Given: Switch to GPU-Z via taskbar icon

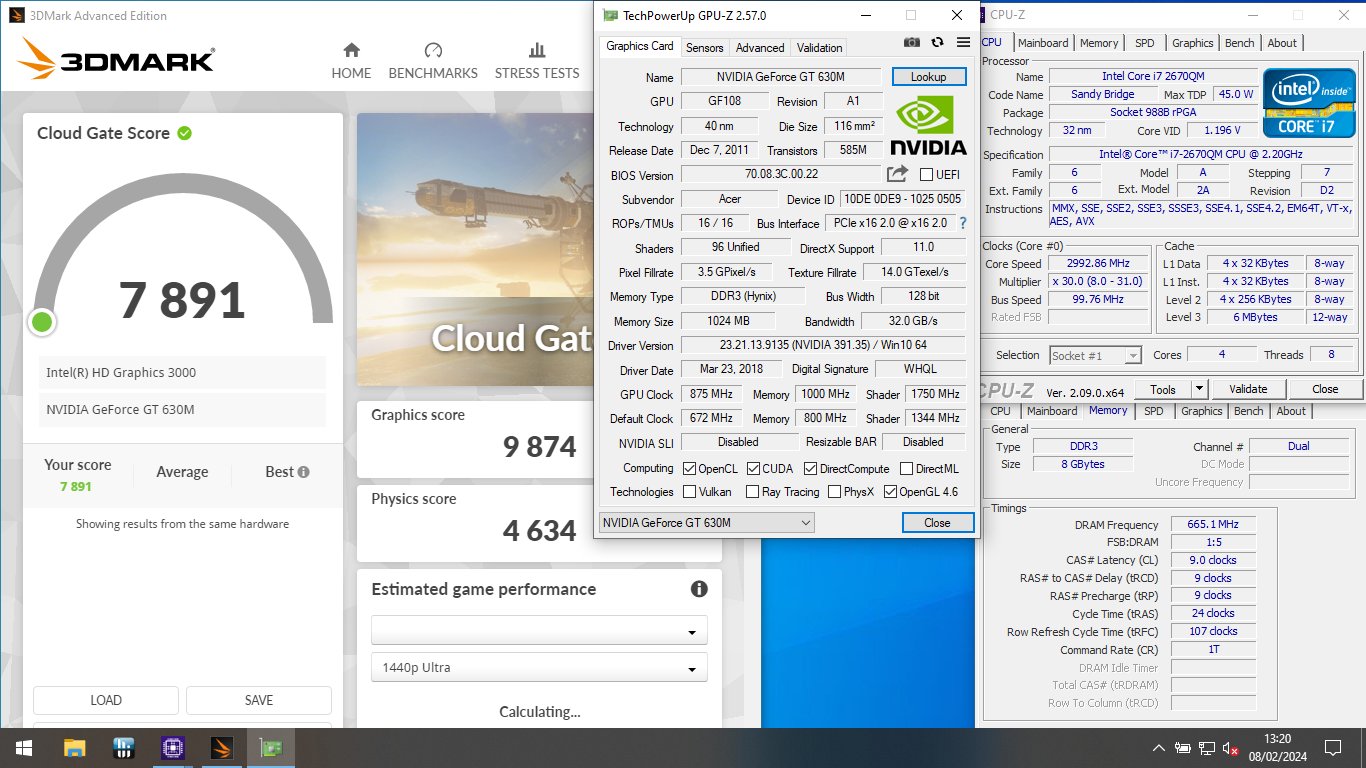Looking at the screenshot, I should (271, 748).
